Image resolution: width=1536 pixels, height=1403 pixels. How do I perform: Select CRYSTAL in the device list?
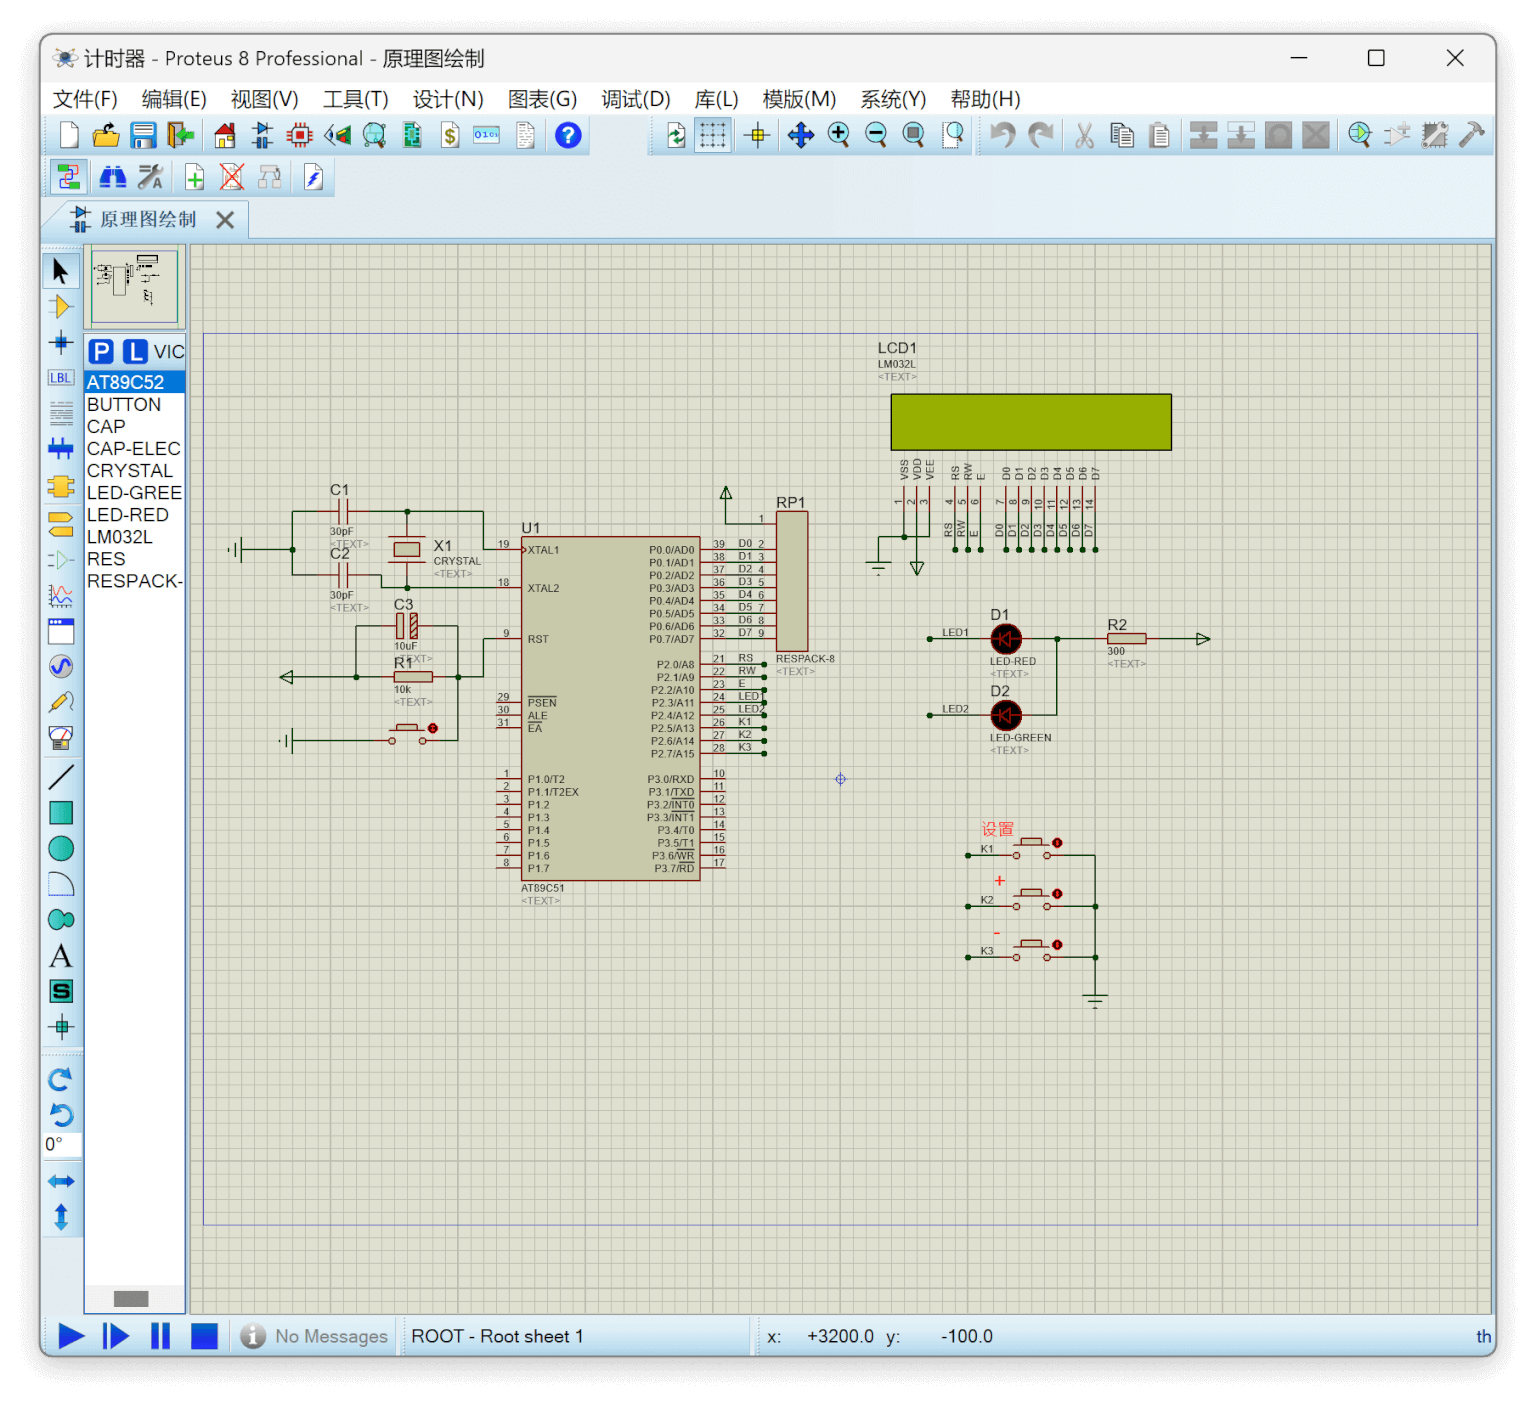(135, 470)
